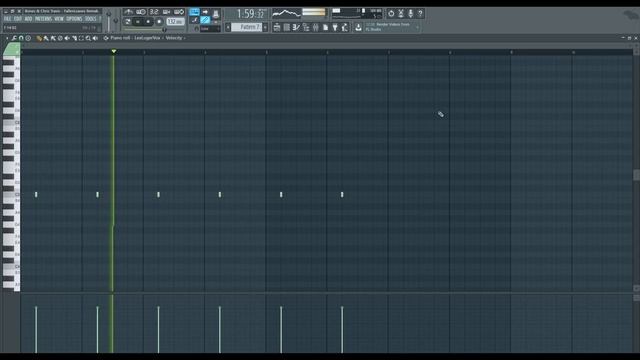Expand the news panel arrow at right
640x360 pixels.
[x=417, y=27]
